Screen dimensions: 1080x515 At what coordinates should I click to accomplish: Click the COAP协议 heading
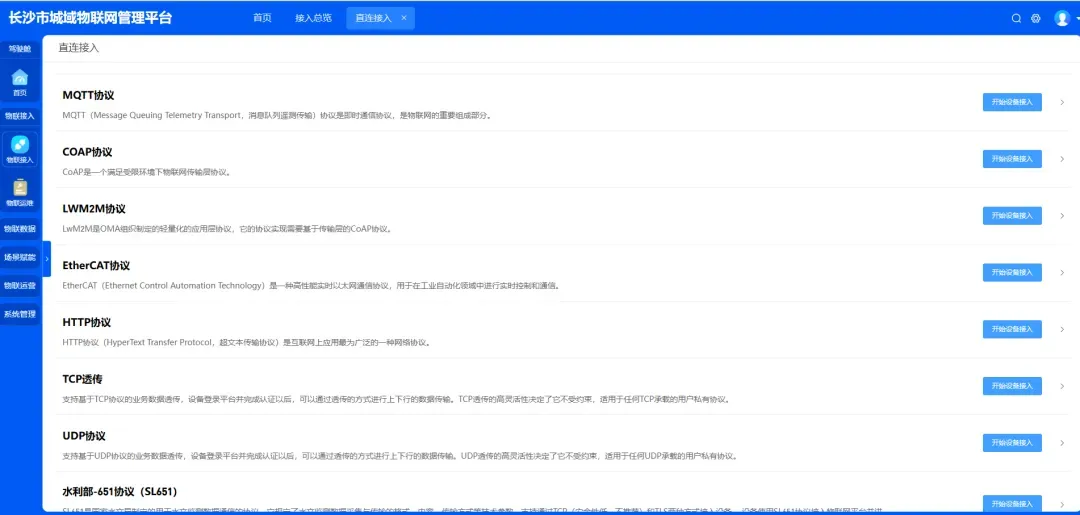click(x=87, y=151)
